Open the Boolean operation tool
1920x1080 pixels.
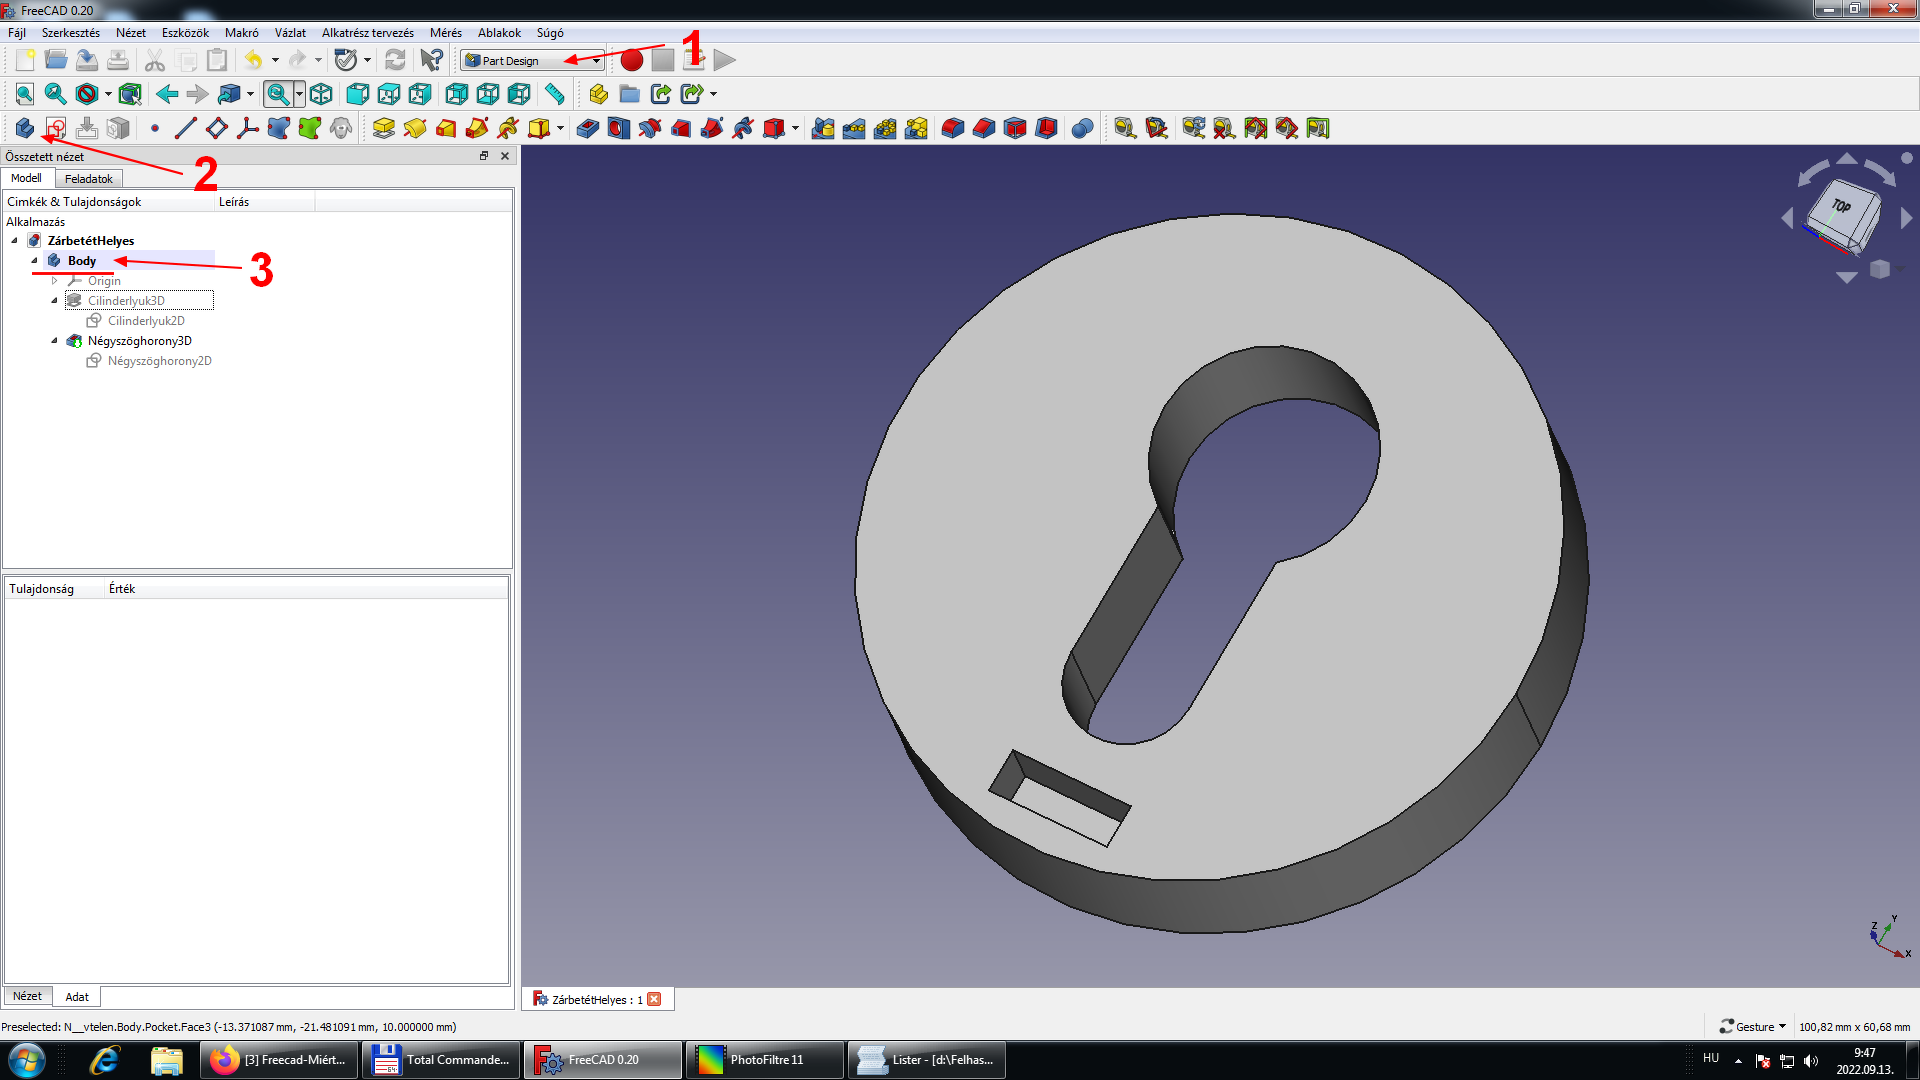click(x=1082, y=128)
